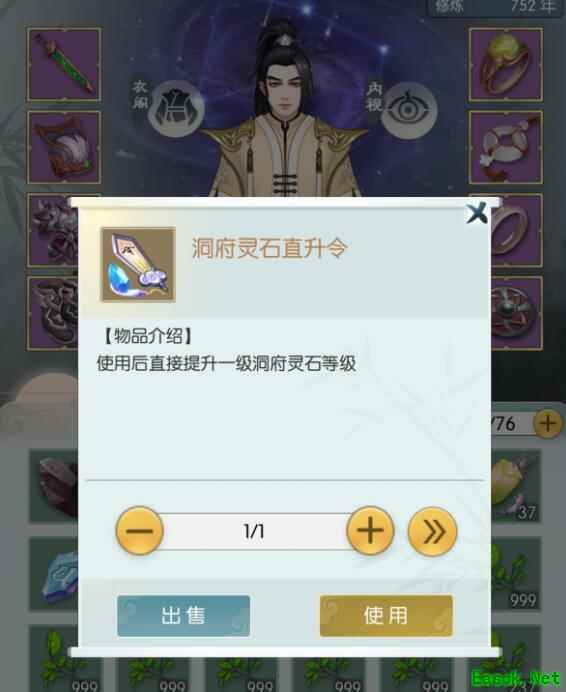Close the item detail popup
Screen dimensions: 566x692
pos(477,213)
